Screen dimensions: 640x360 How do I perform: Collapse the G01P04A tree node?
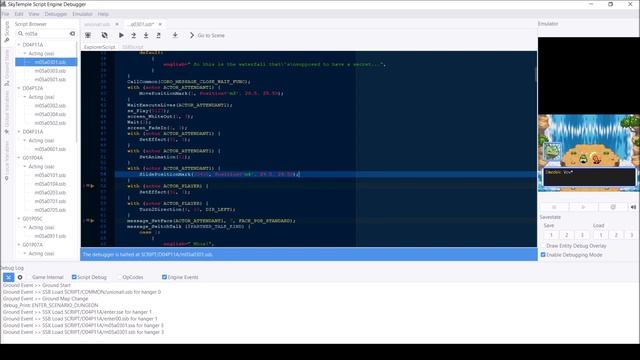19,158
